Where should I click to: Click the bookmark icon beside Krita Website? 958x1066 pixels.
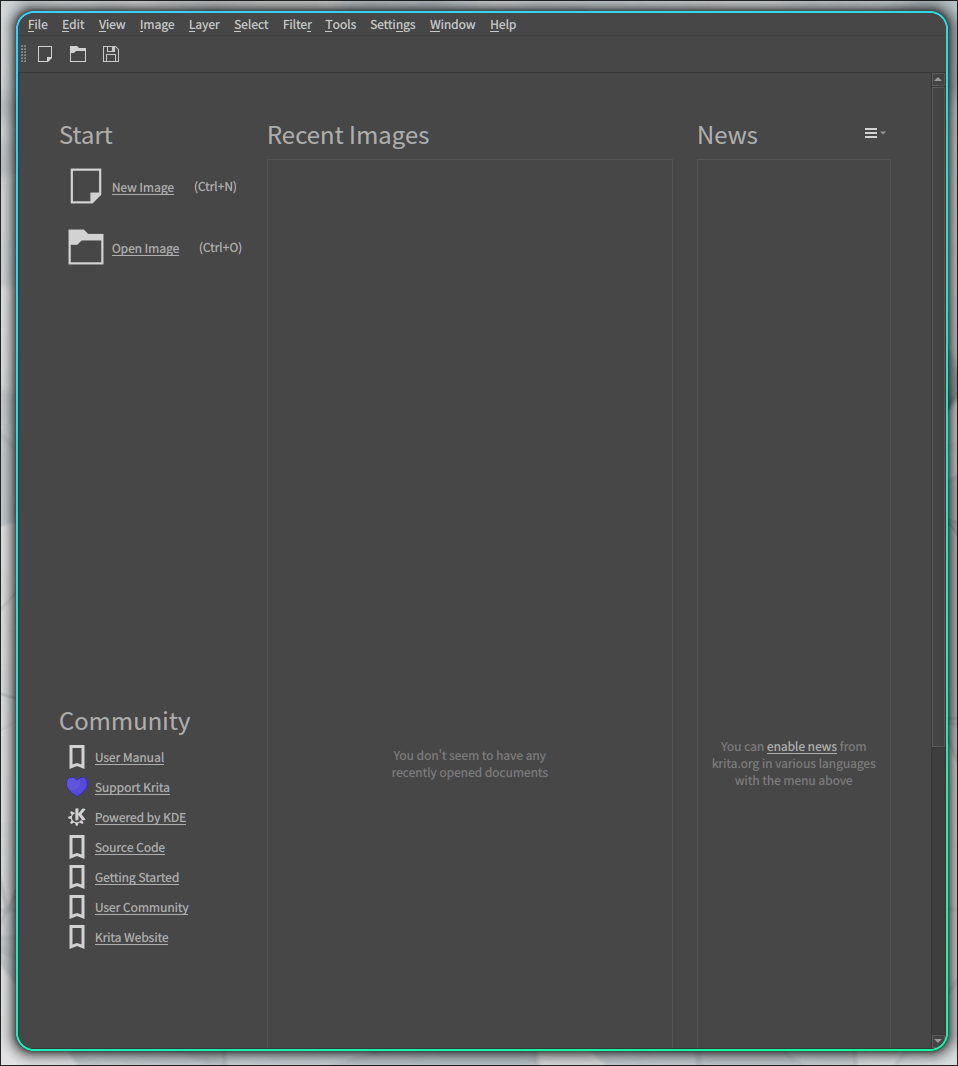click(77, 937)
